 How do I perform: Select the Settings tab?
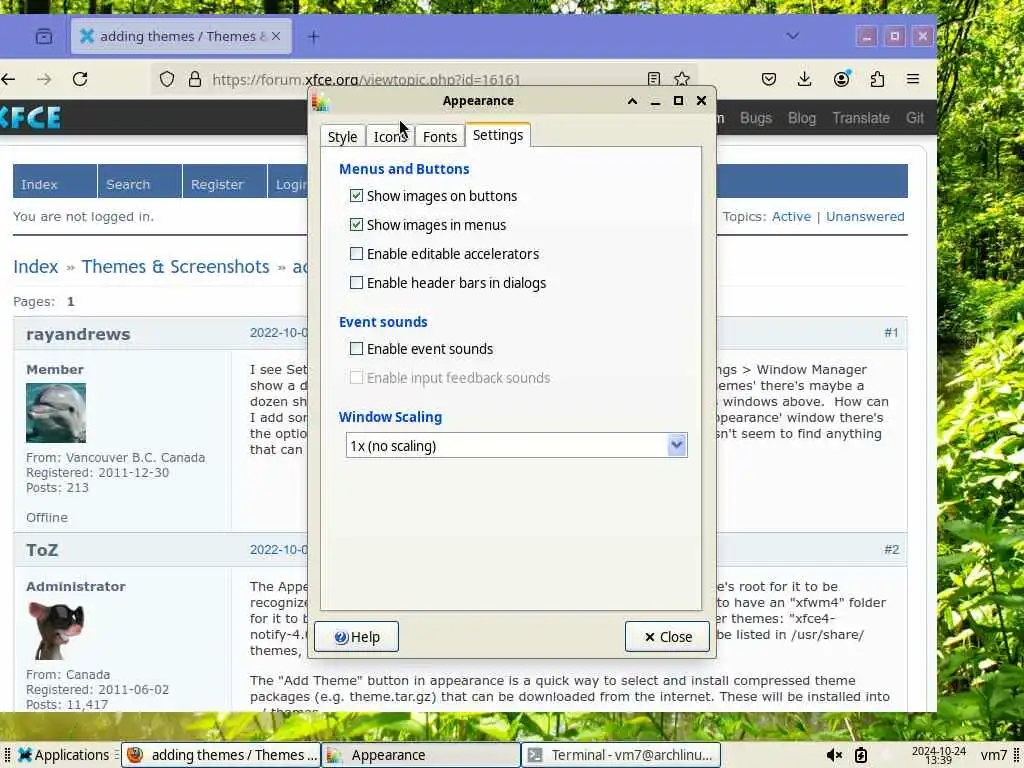pyautogui.click(x=498, y=135)
